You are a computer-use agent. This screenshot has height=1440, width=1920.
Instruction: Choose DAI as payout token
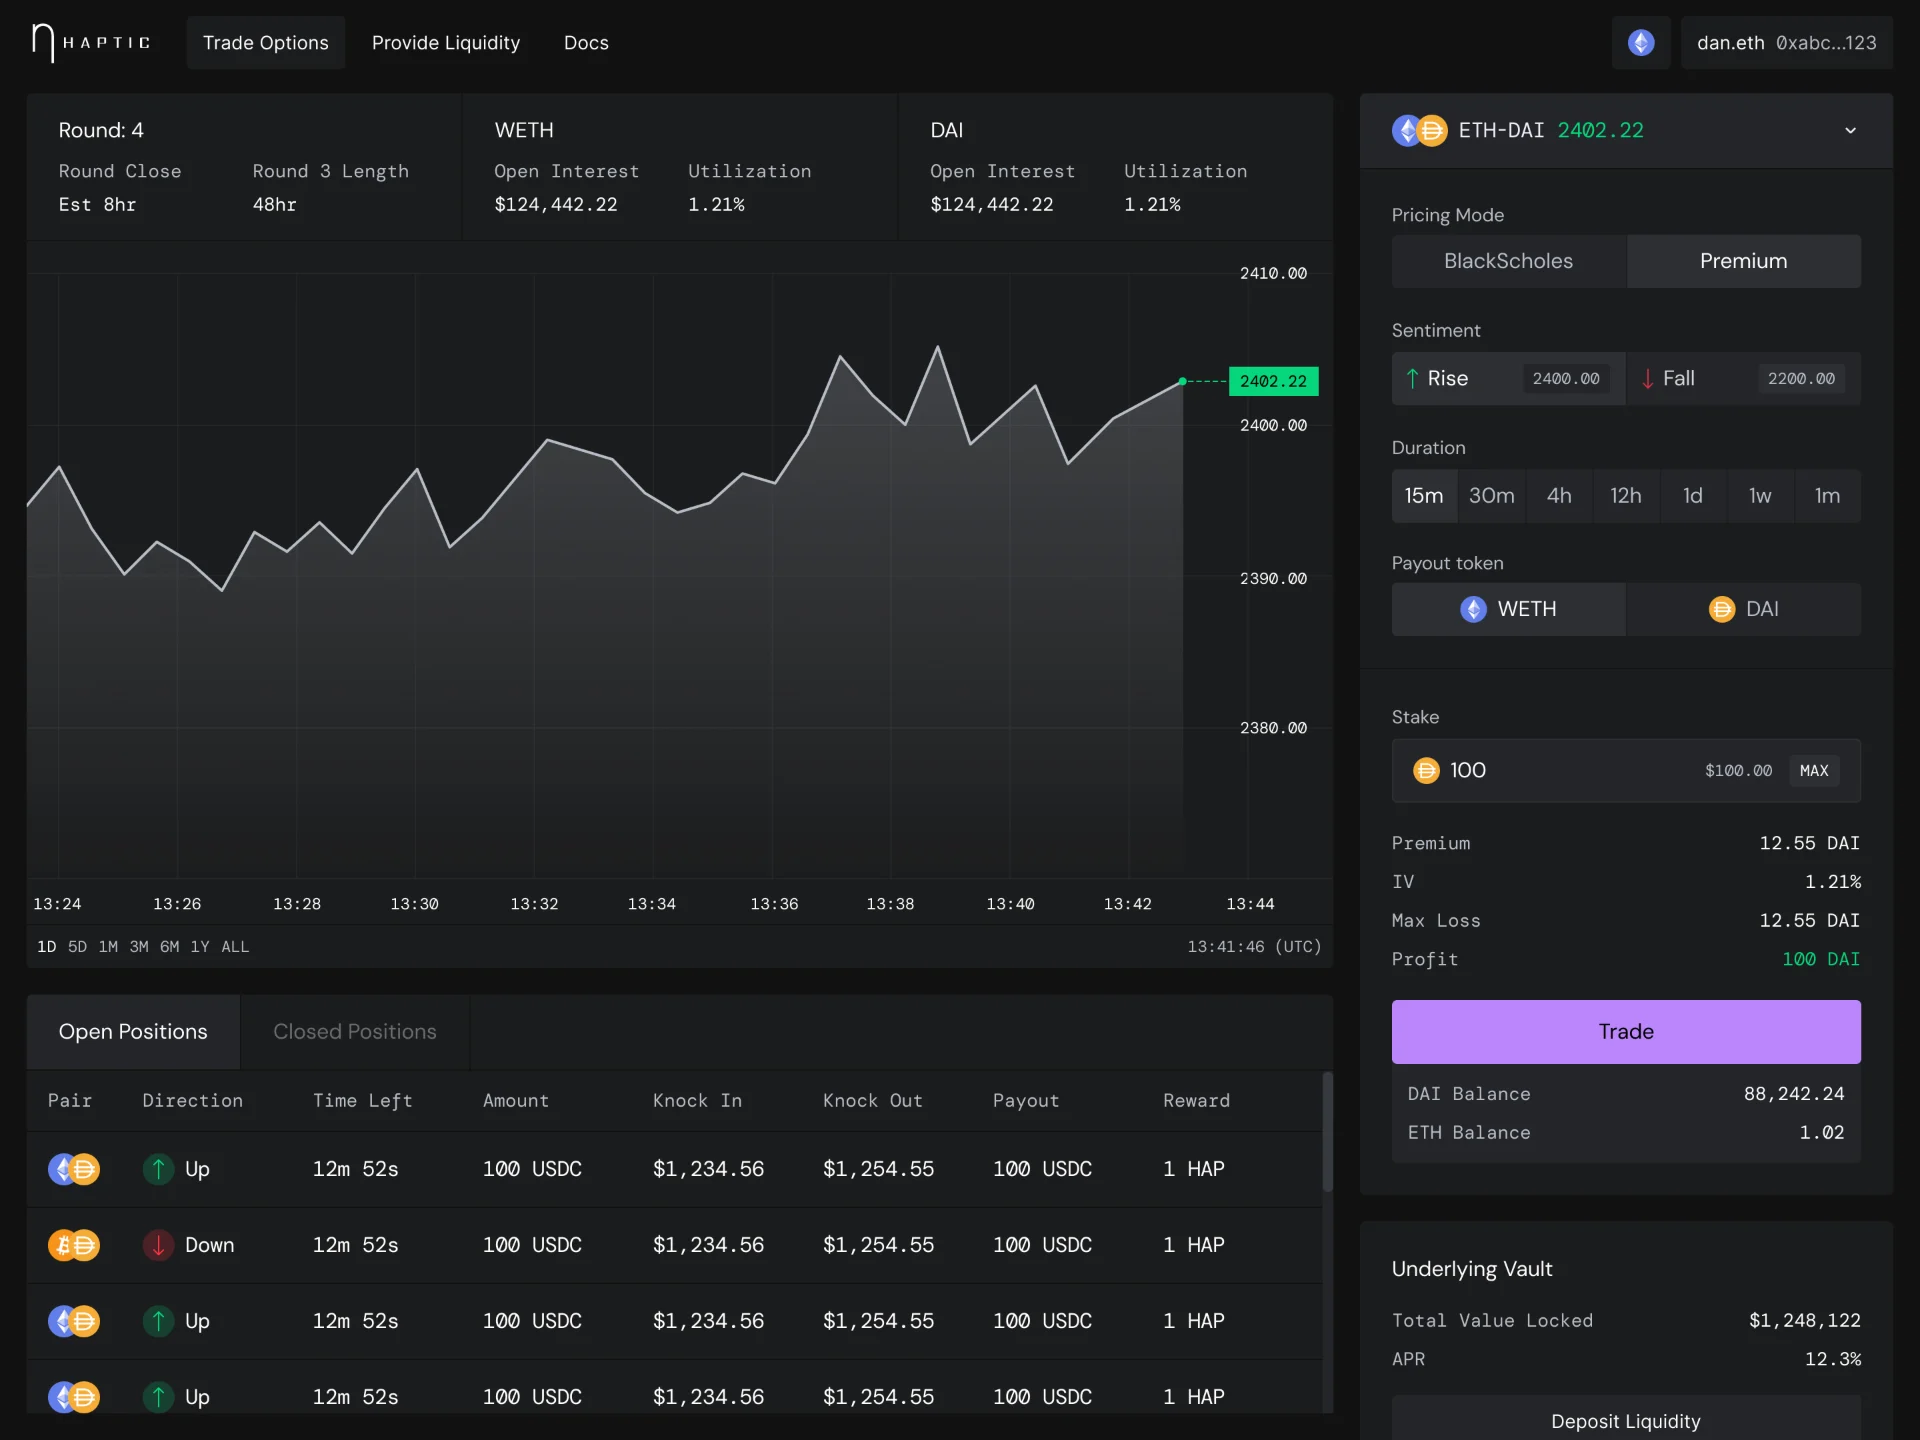(1744, 609)
